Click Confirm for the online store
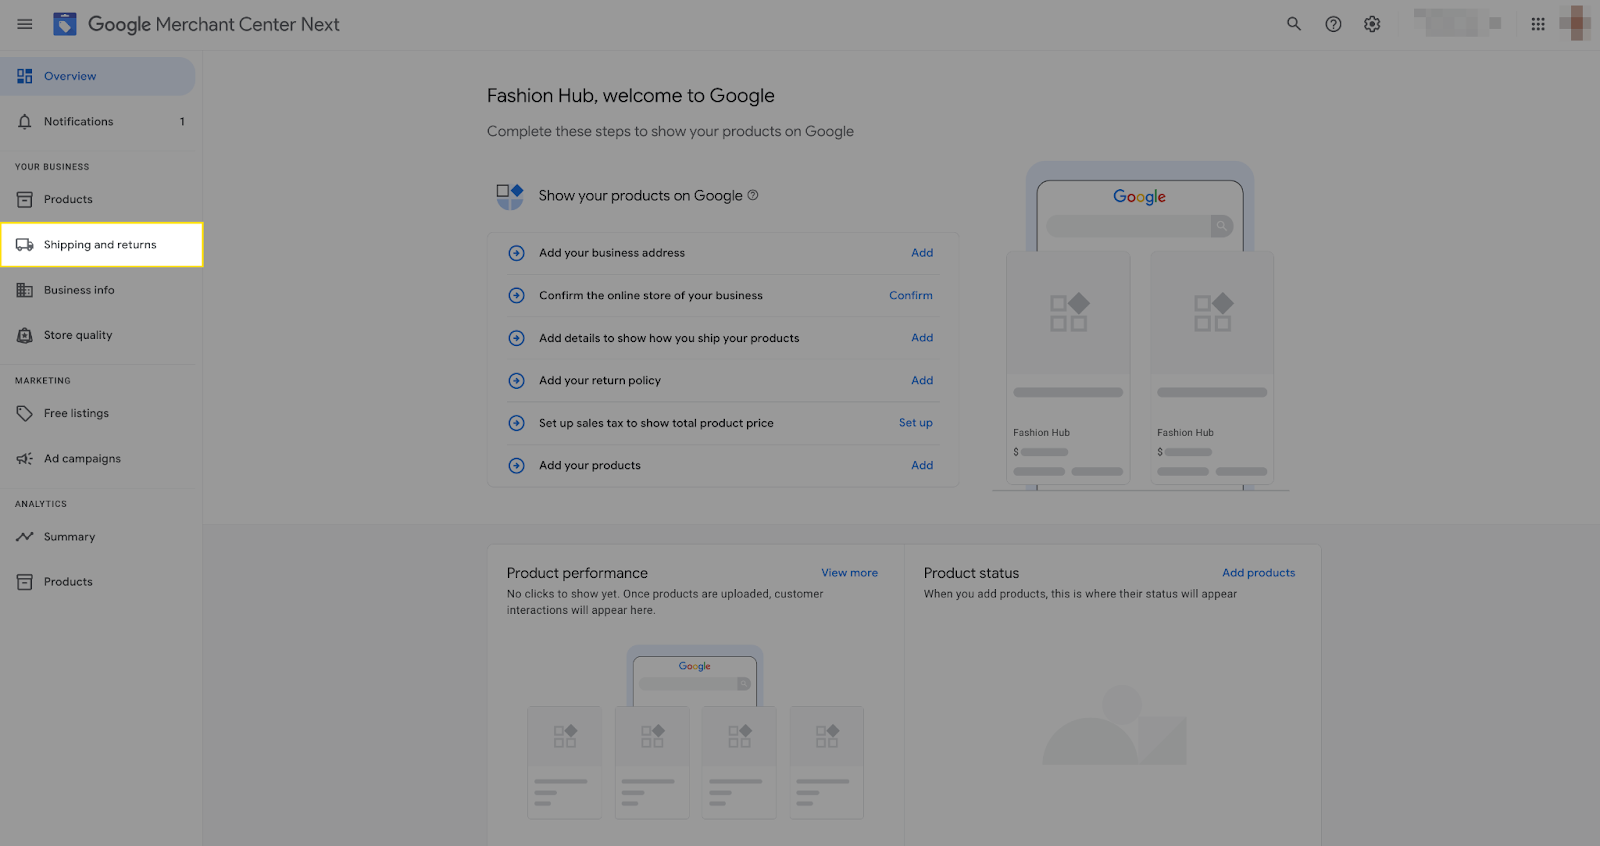This screenshot has width=1600, height=846. coord(910,296)
